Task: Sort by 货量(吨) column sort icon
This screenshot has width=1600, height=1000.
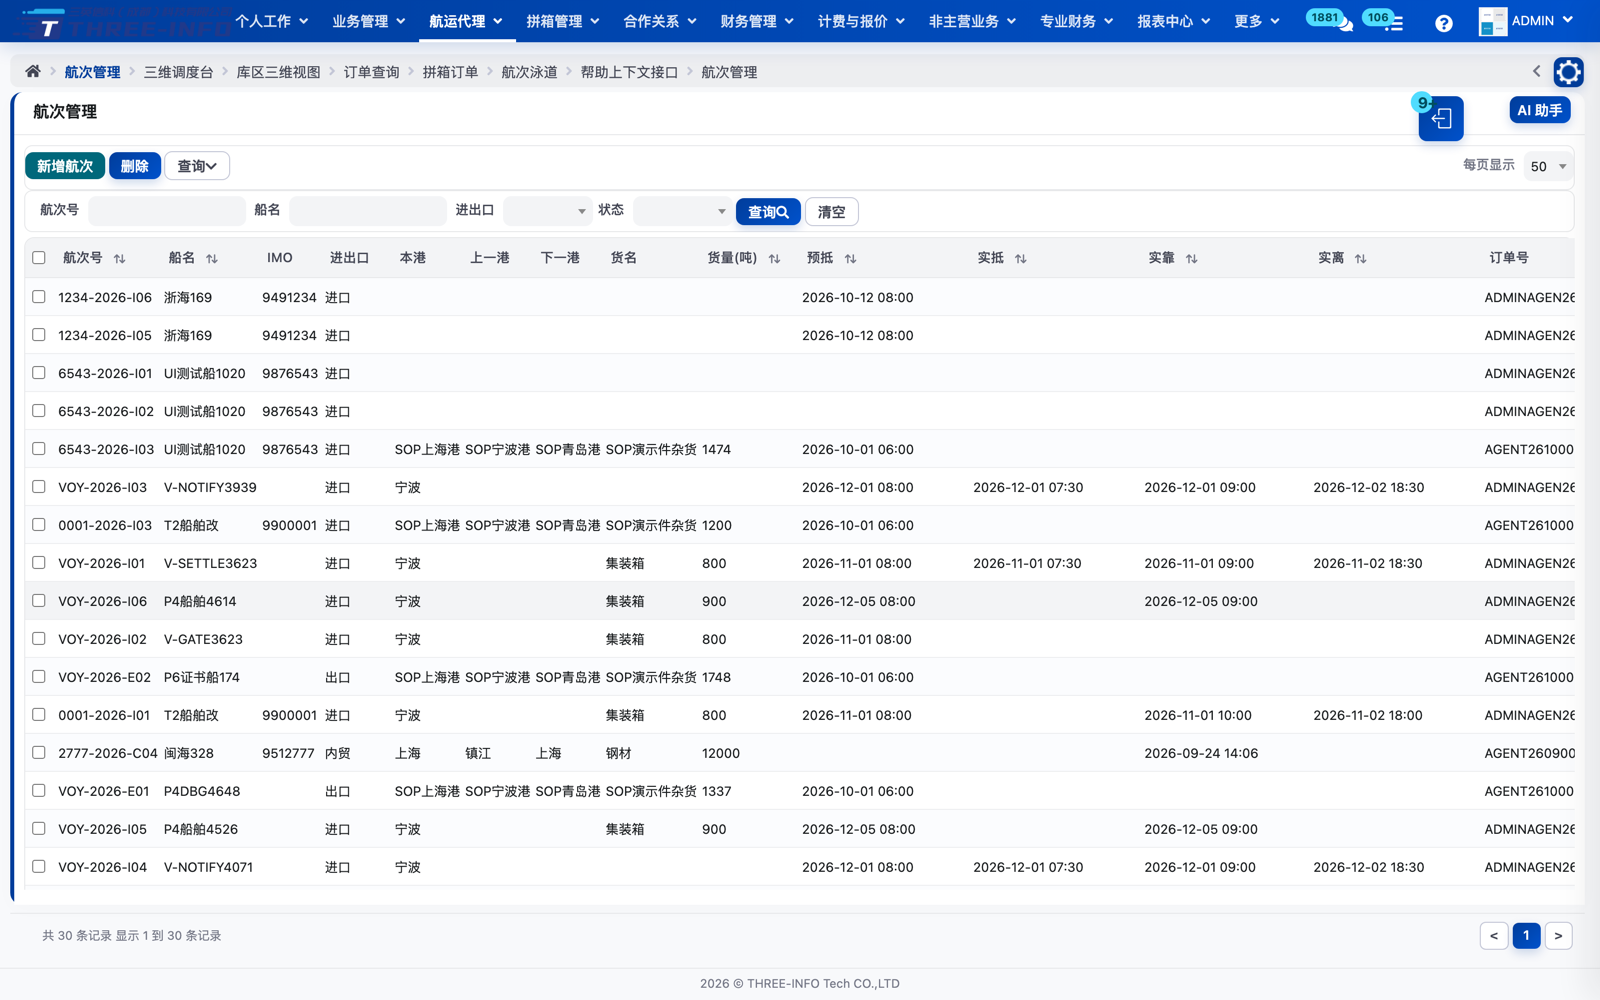Action: tap(774, 259)
